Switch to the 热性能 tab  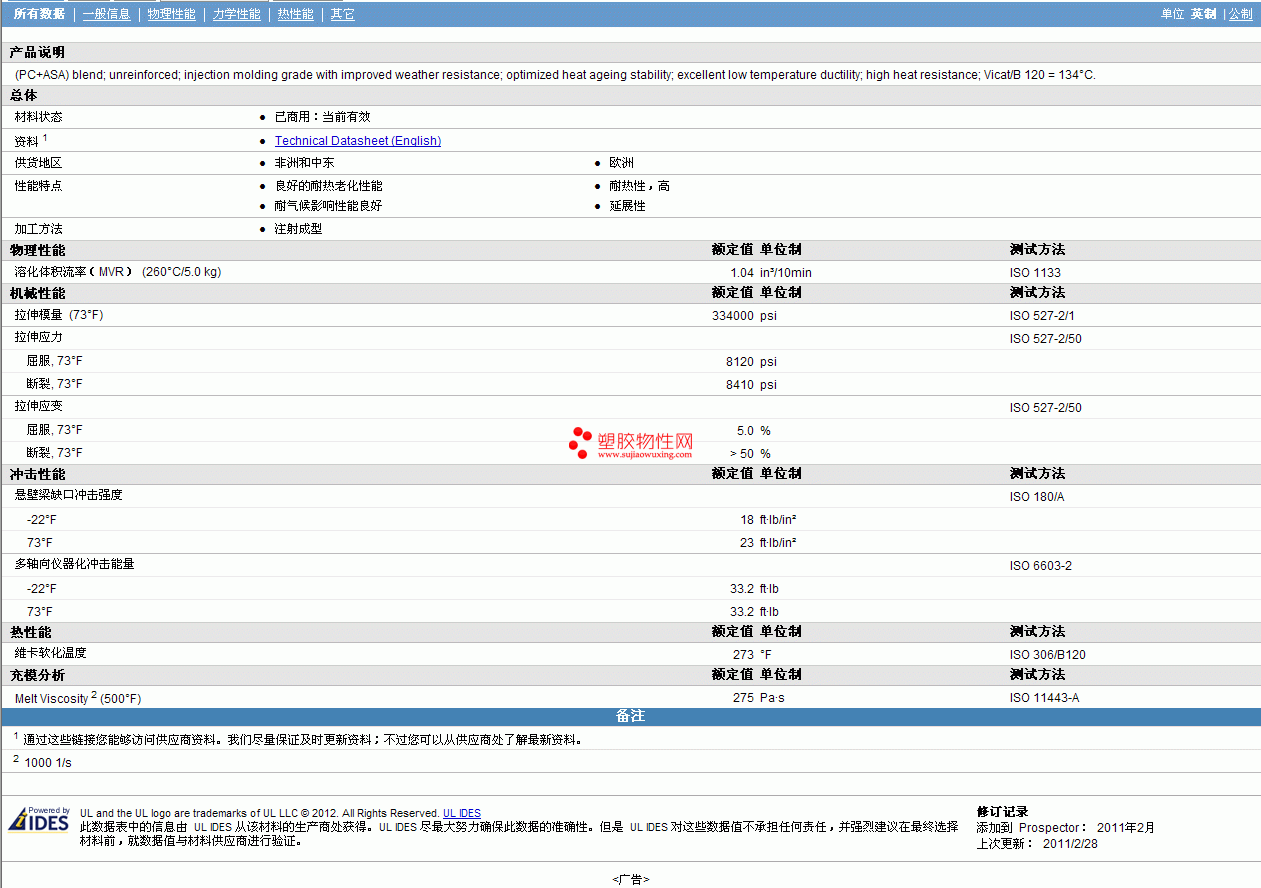295,14
